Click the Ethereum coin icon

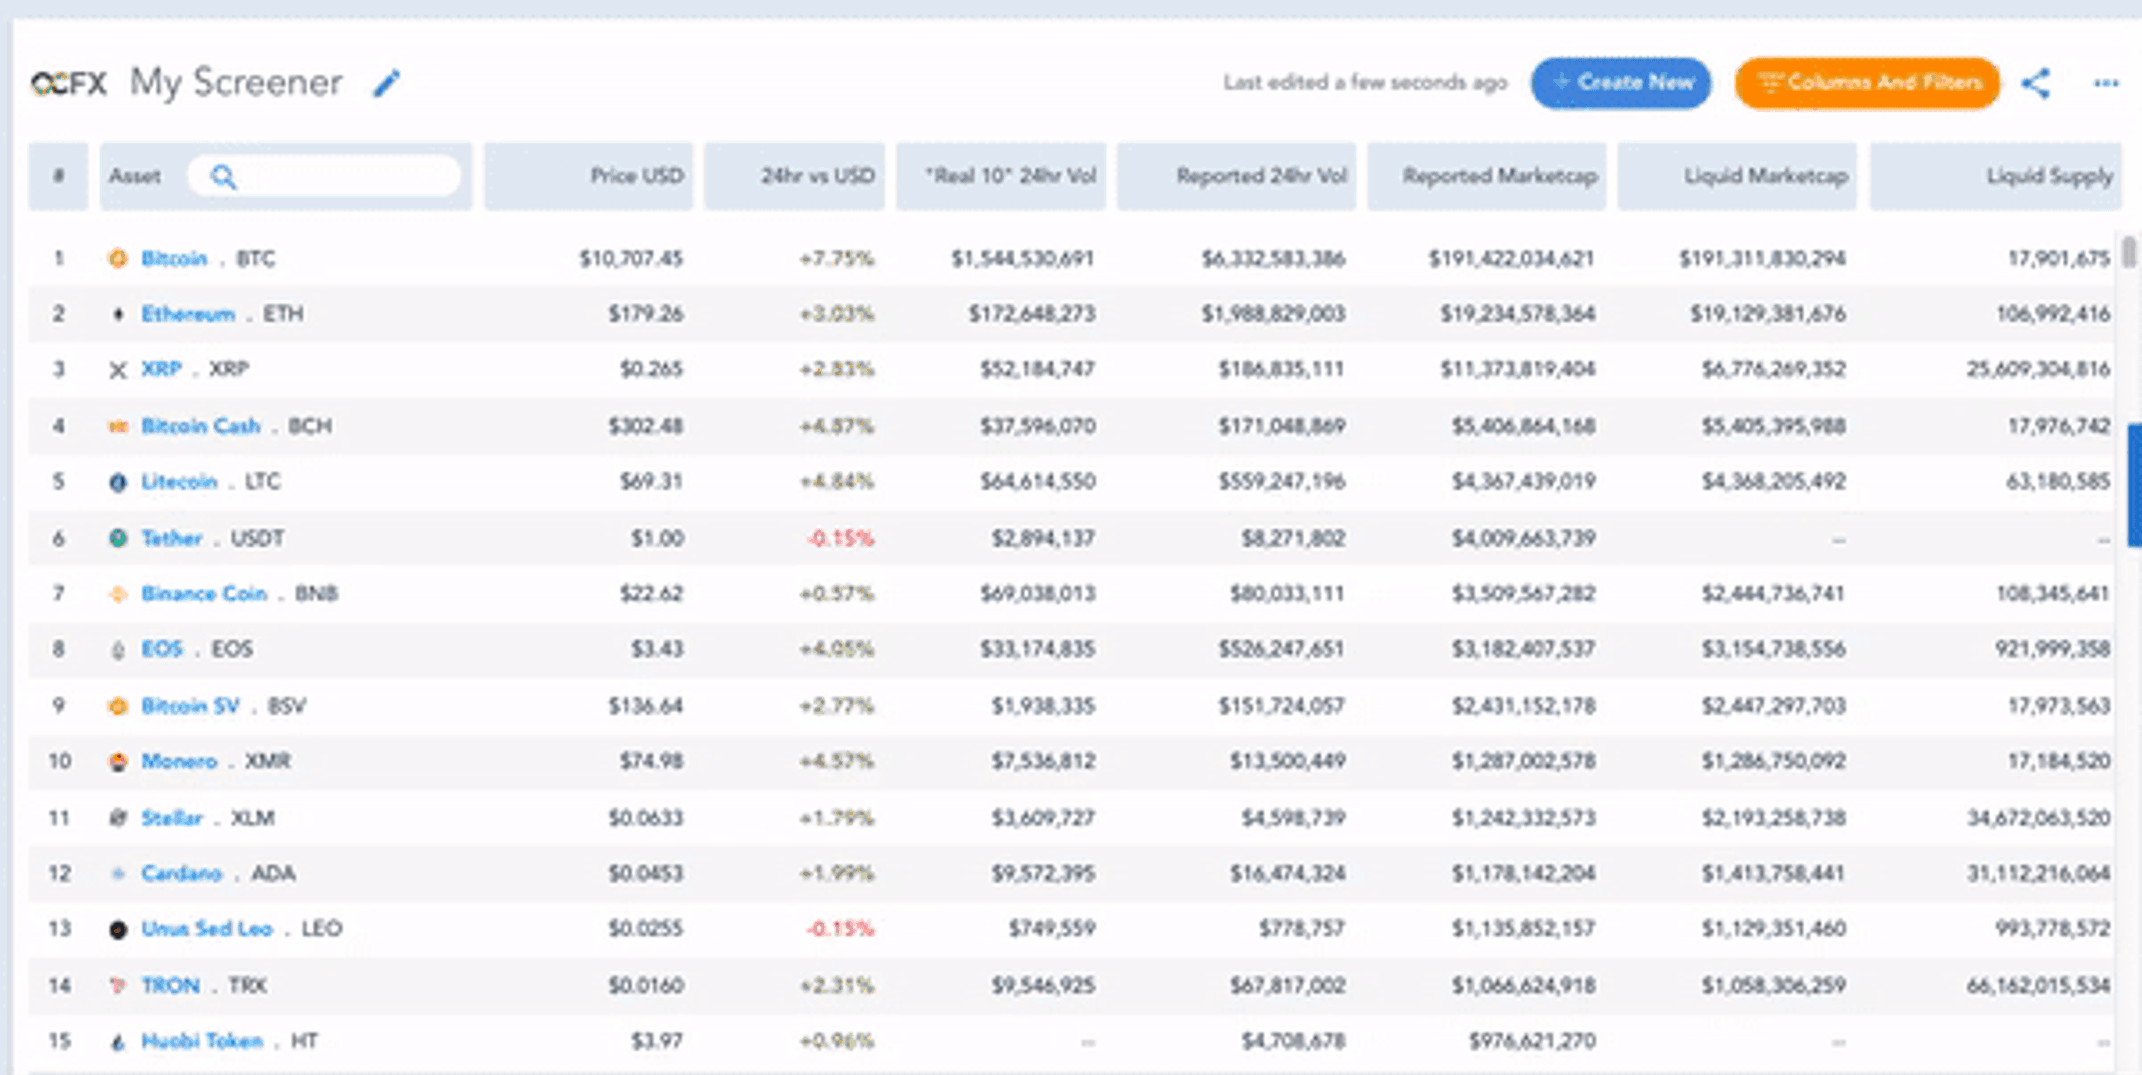[x=118, y=314]
